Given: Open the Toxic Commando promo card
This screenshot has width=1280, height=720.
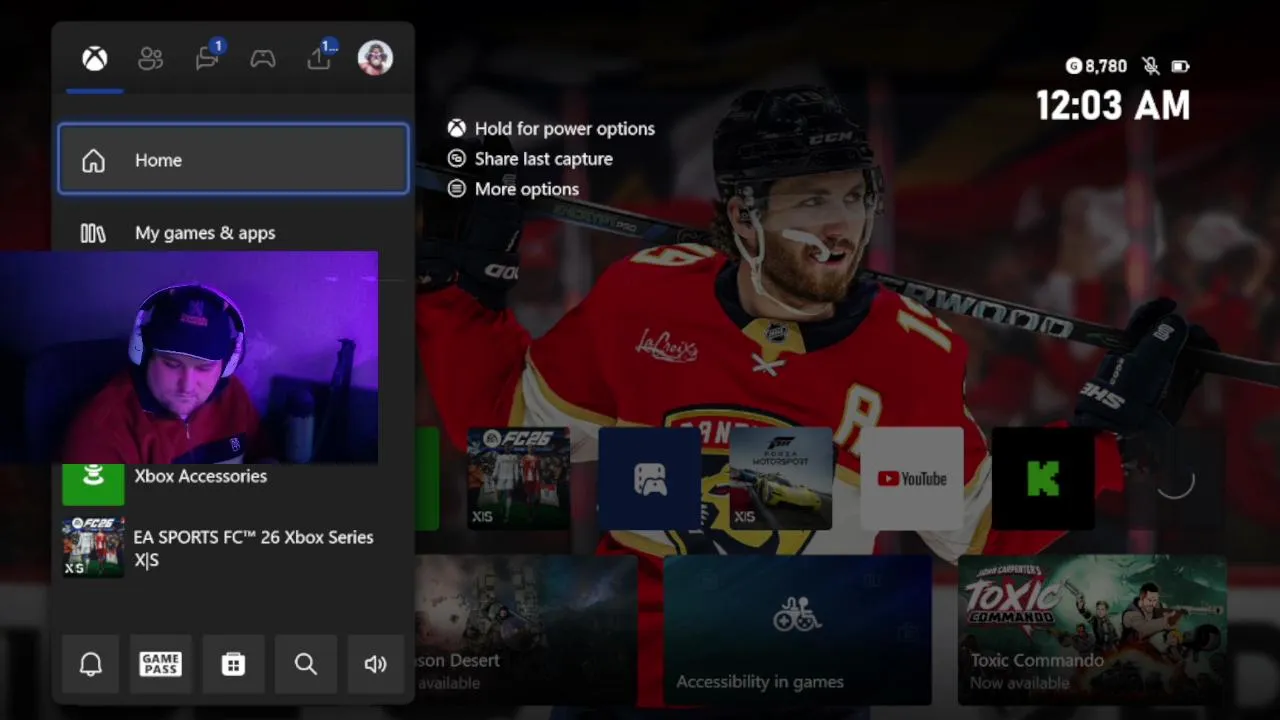Looking at the screenshot, I should 1092,630.
